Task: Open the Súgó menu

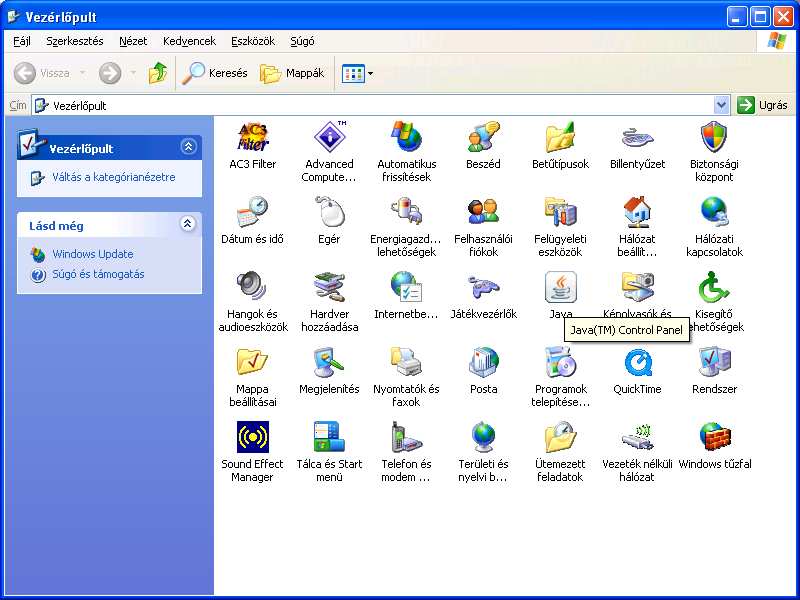Action: tap(302, 41)
